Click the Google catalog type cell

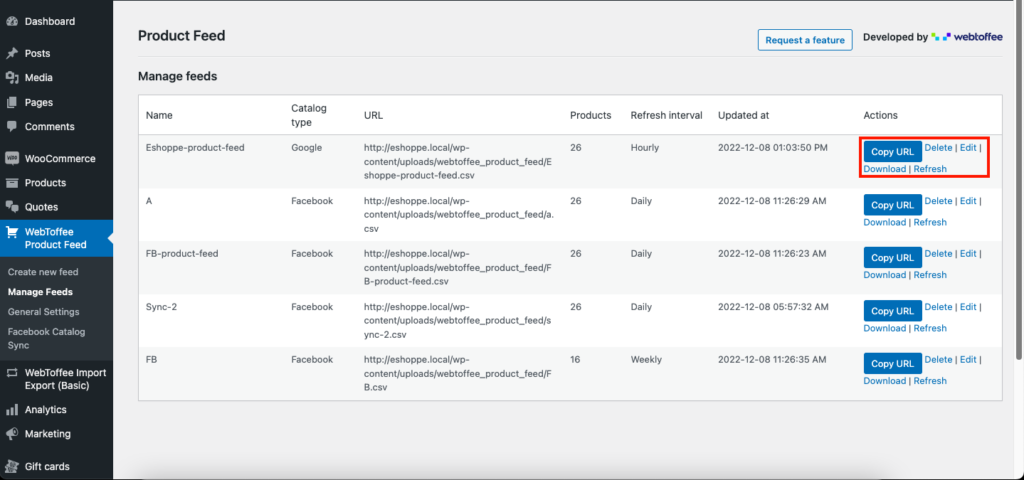[x=306, y=148]
